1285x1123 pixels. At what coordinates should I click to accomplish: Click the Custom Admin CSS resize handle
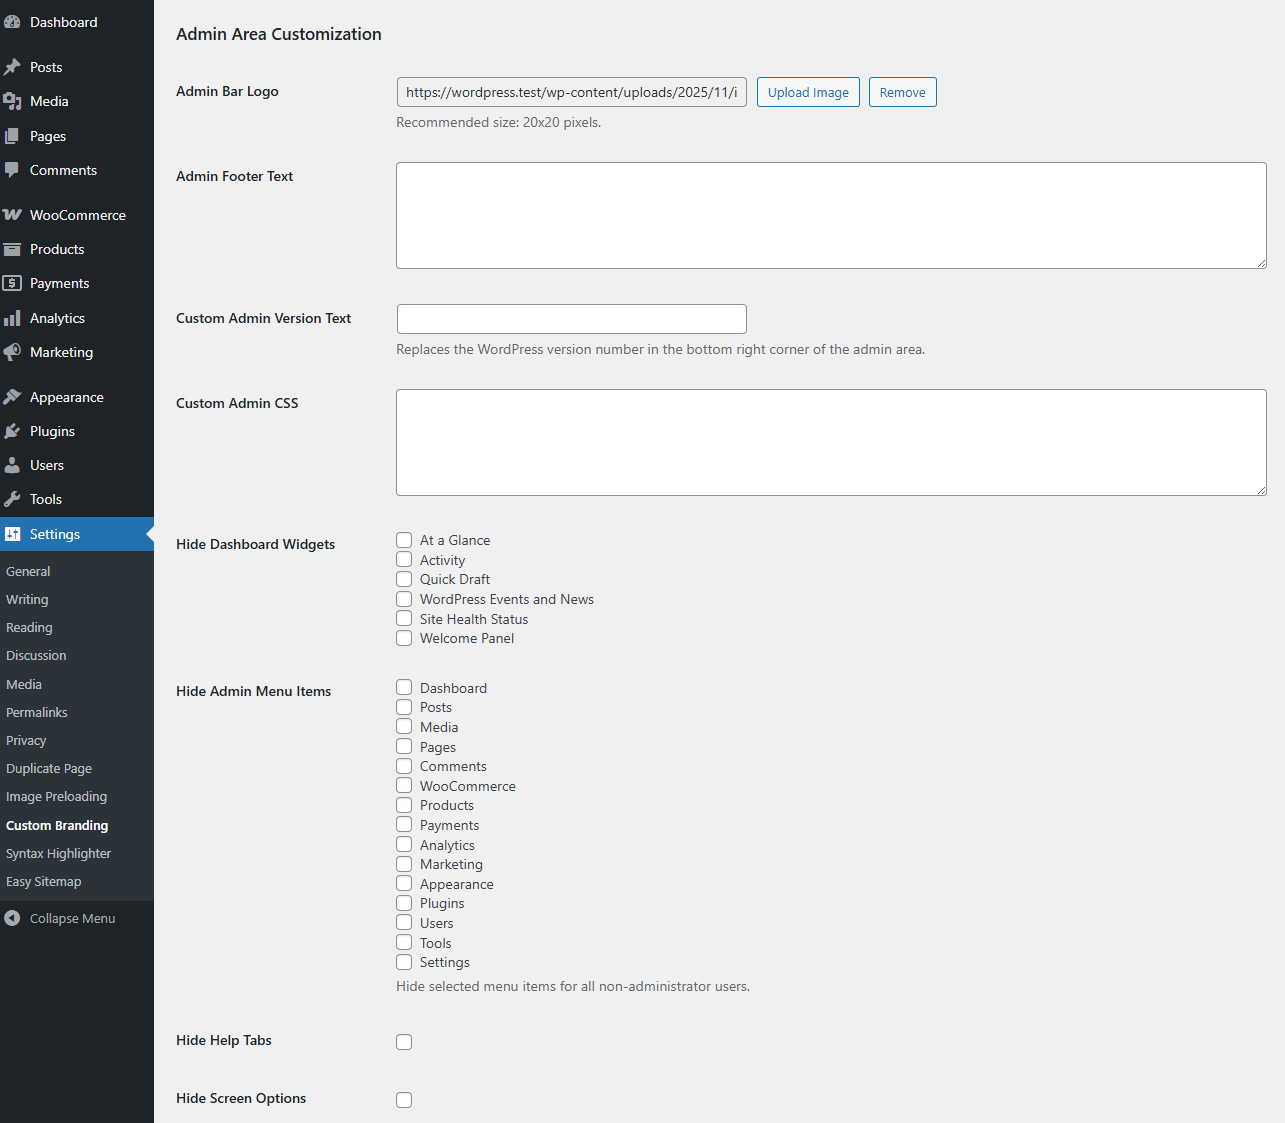pos(1261,490)
